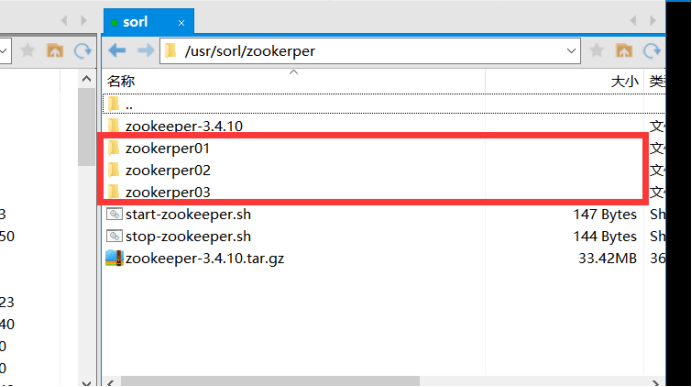This screenshot has width=692, height=387.
Task: Select the zookeeper-3.4.10 folder
Action: (384, 126)
